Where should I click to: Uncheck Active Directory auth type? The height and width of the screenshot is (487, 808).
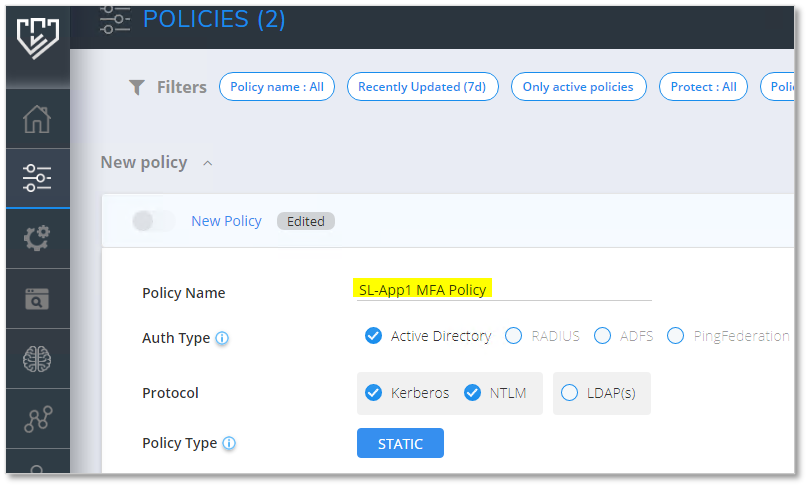point(373,336)
